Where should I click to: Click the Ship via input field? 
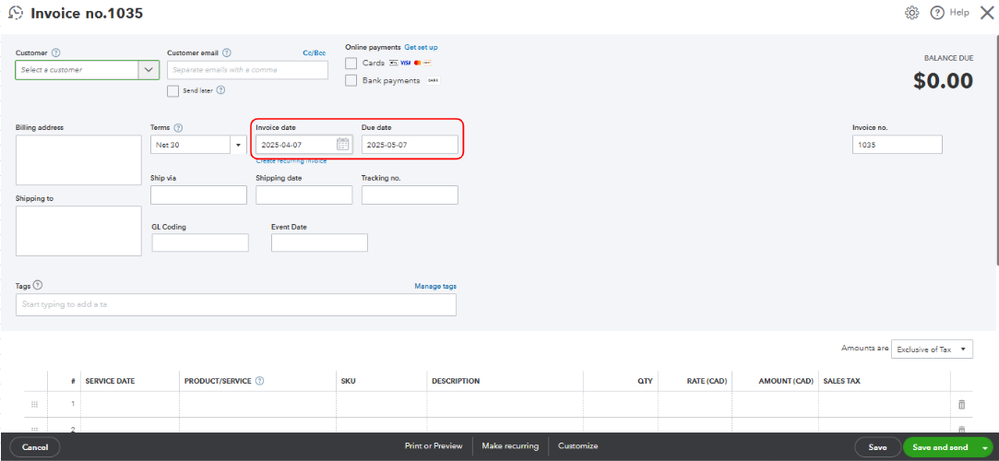(x=199, y=195)
